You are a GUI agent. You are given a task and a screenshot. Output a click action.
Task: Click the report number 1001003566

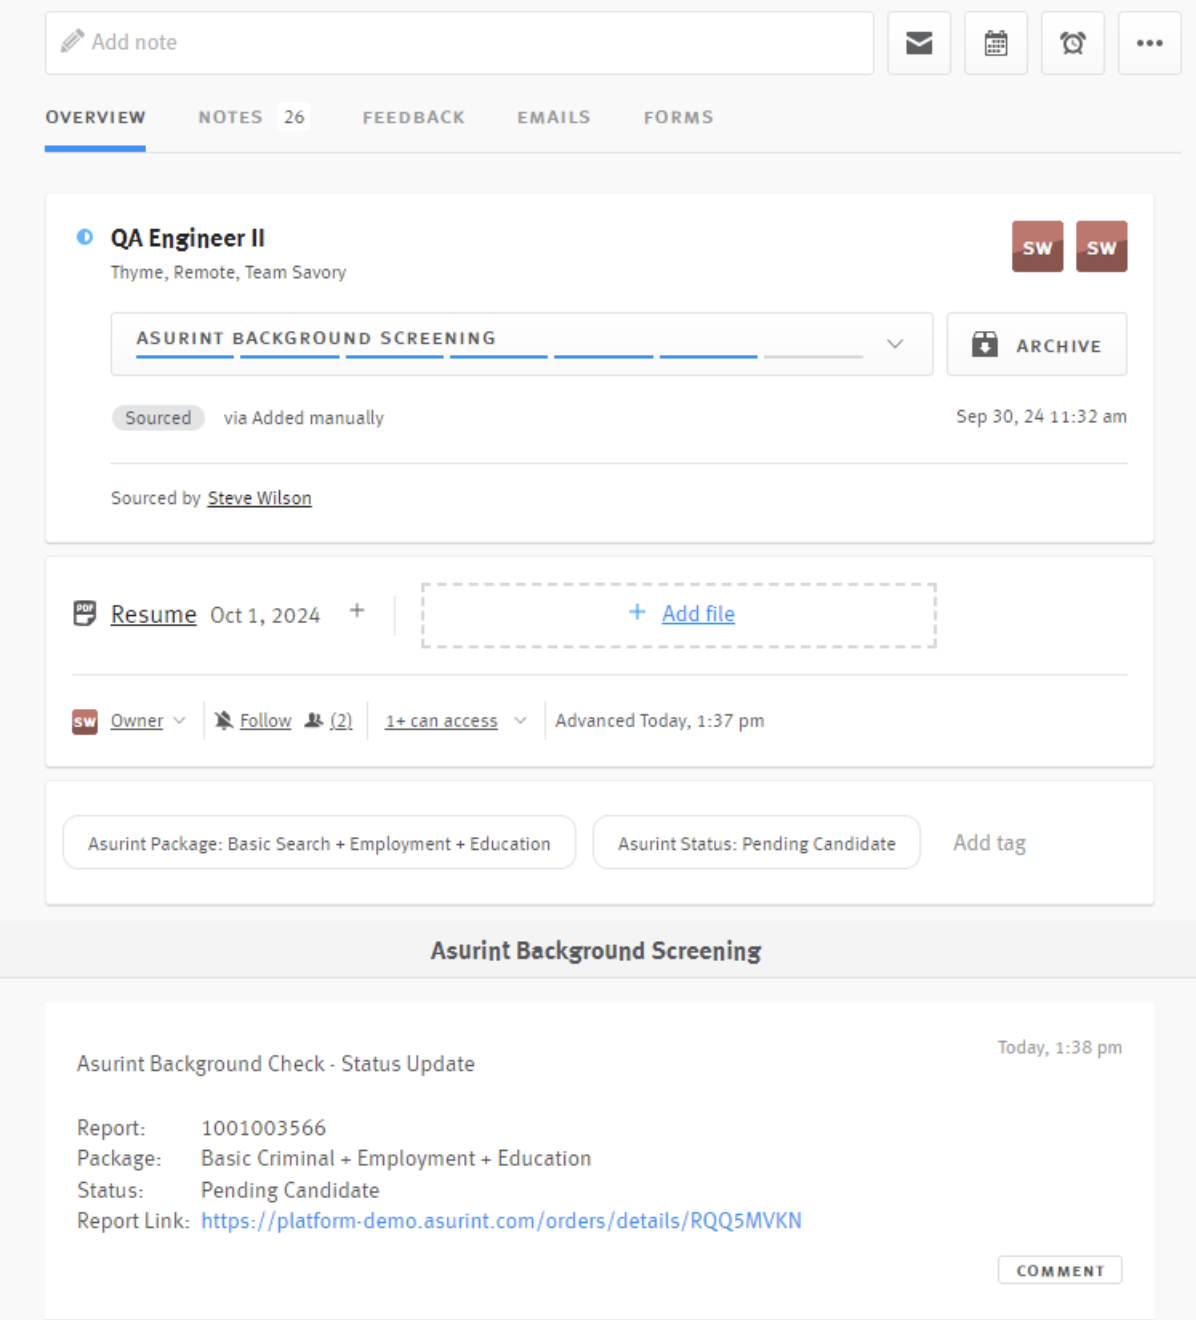pos(264,1128)
